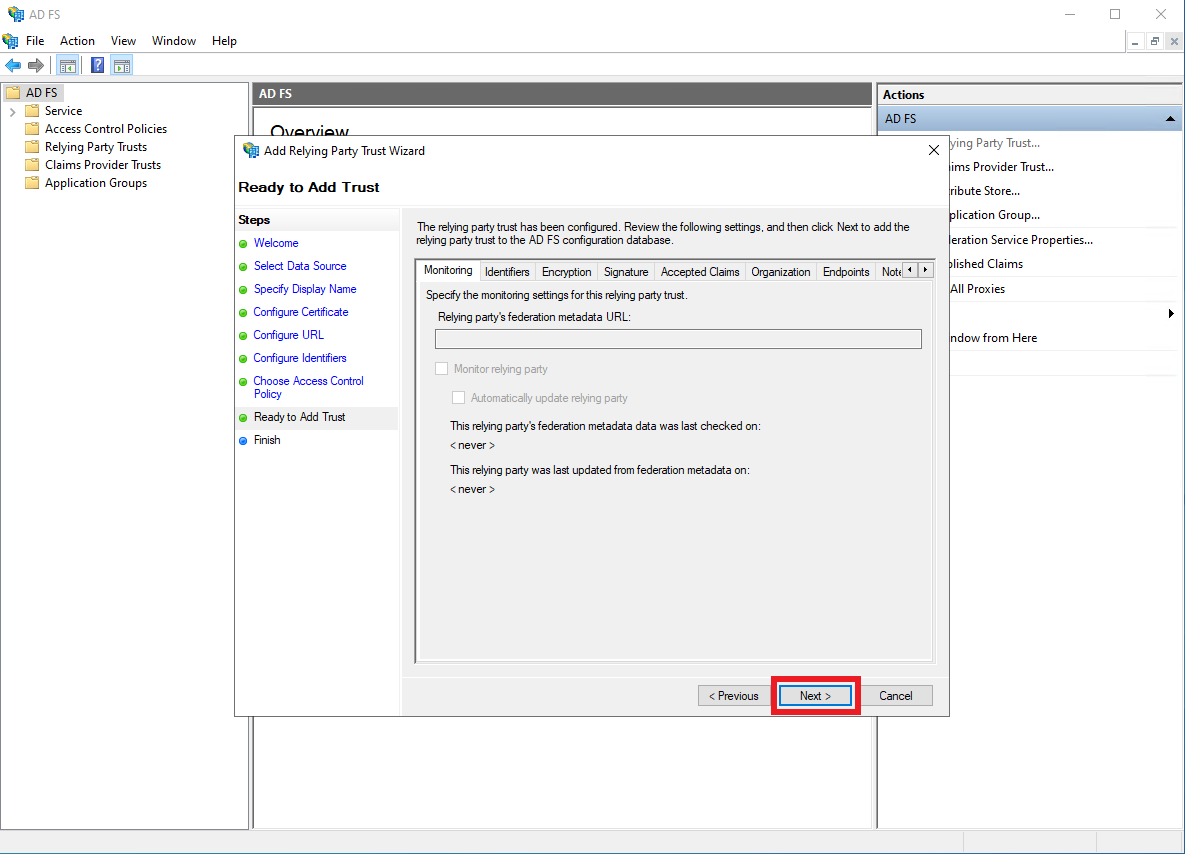1185x854 pixels.
Task: Expand the Service tree node
Action: coord(12,111)
